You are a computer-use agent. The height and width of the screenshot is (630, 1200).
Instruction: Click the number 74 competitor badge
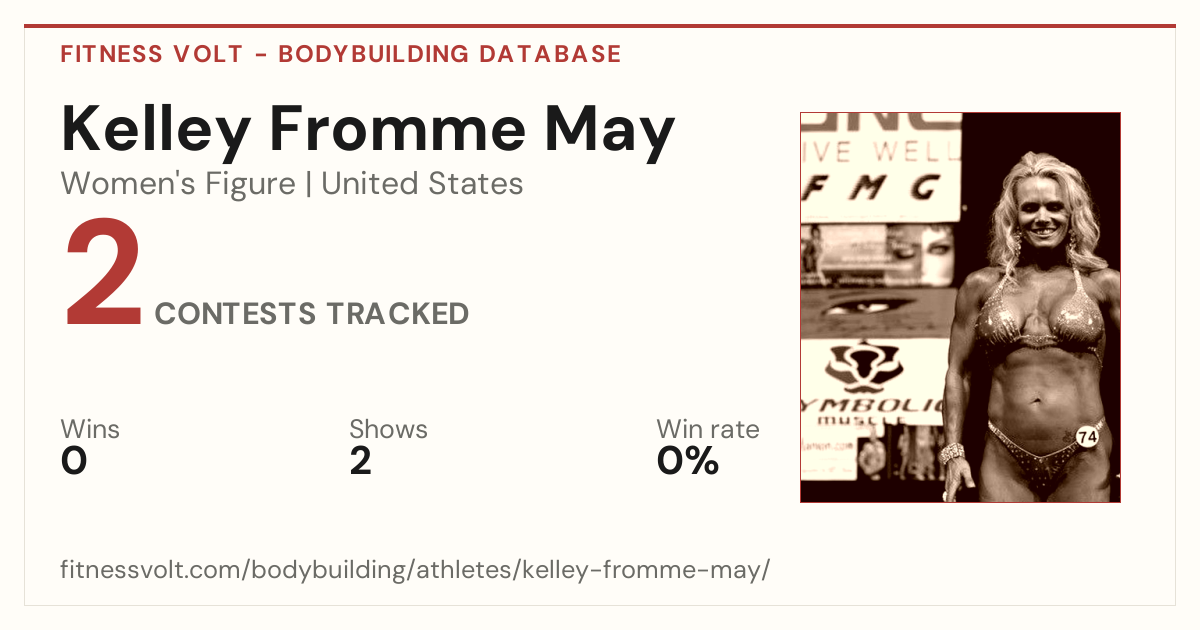tap(1087, 436)
